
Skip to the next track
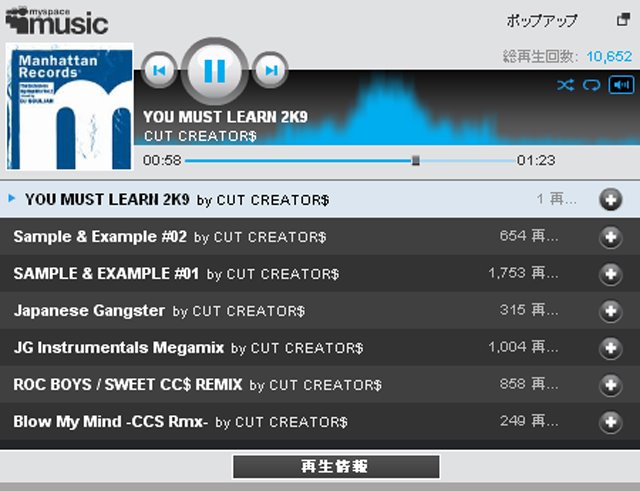pos(270,70)
